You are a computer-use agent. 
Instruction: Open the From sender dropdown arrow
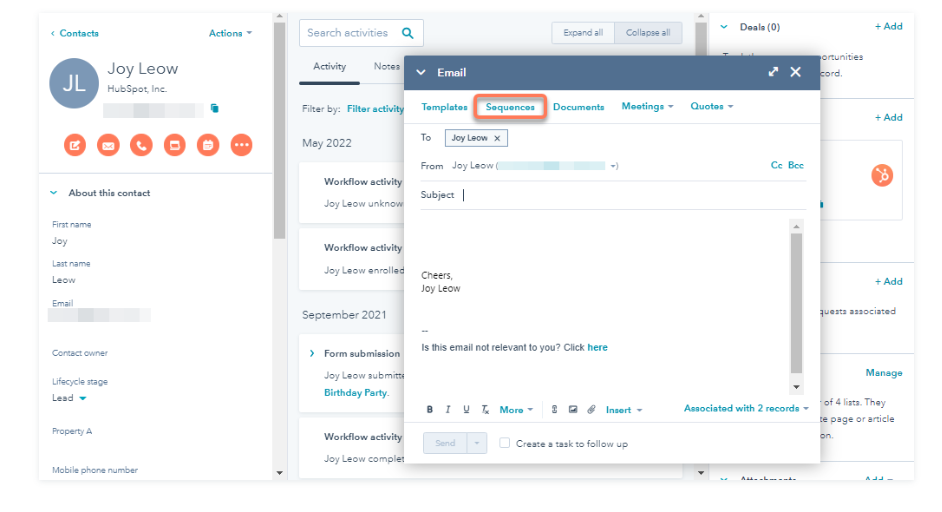(613, 166)
